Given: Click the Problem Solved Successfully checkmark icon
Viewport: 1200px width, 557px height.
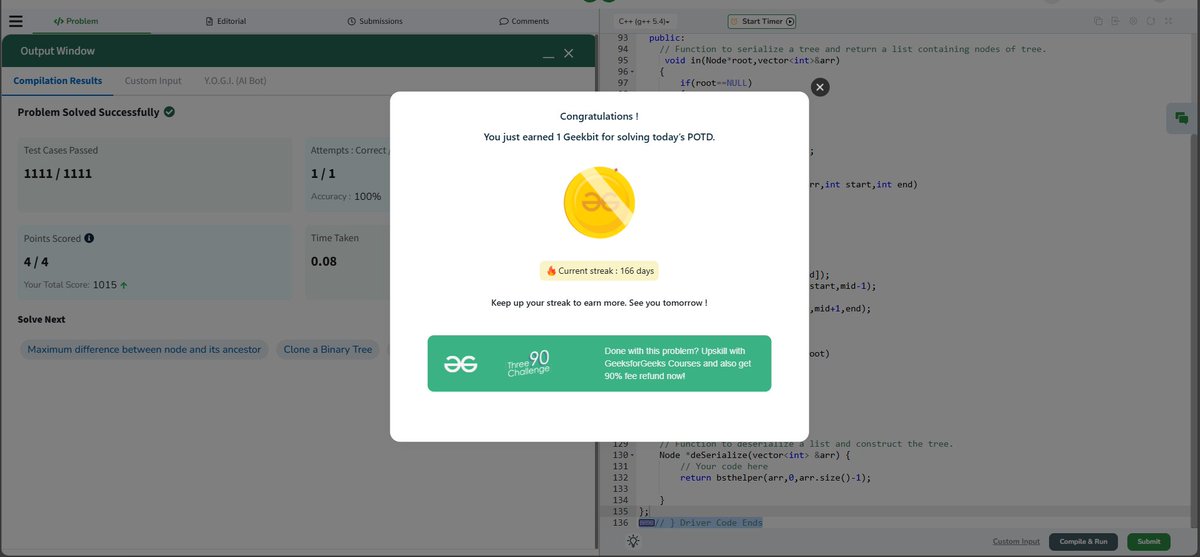Looking at the screenshot, I should pyautogui.click(x=169, y=112).
